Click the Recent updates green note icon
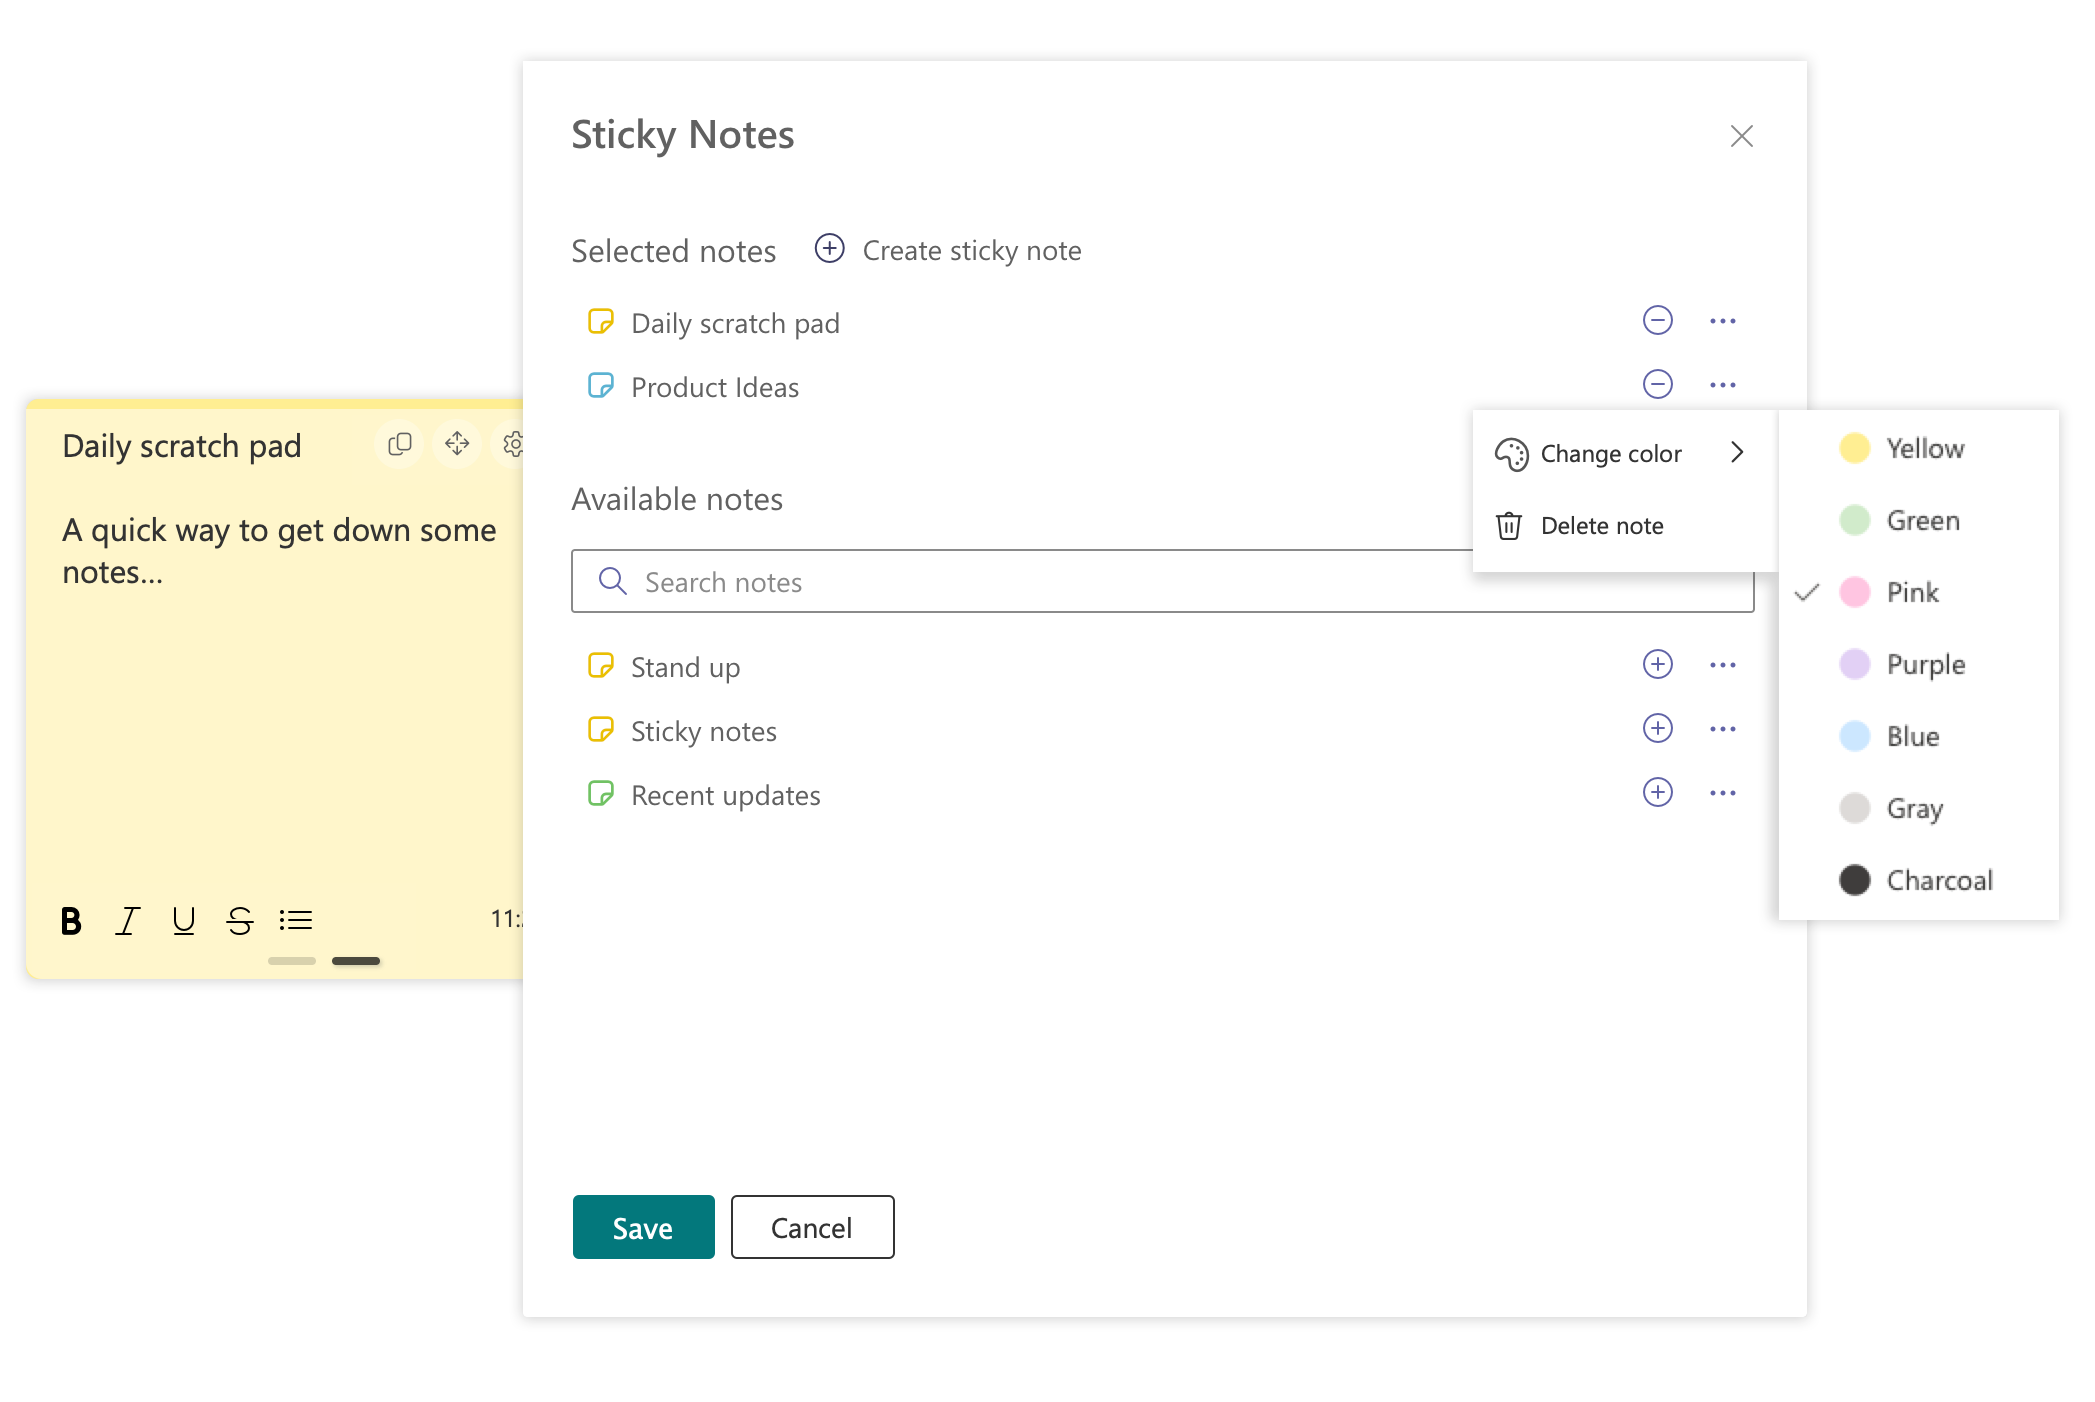Screen dimensions: 2095x1402 600,793
